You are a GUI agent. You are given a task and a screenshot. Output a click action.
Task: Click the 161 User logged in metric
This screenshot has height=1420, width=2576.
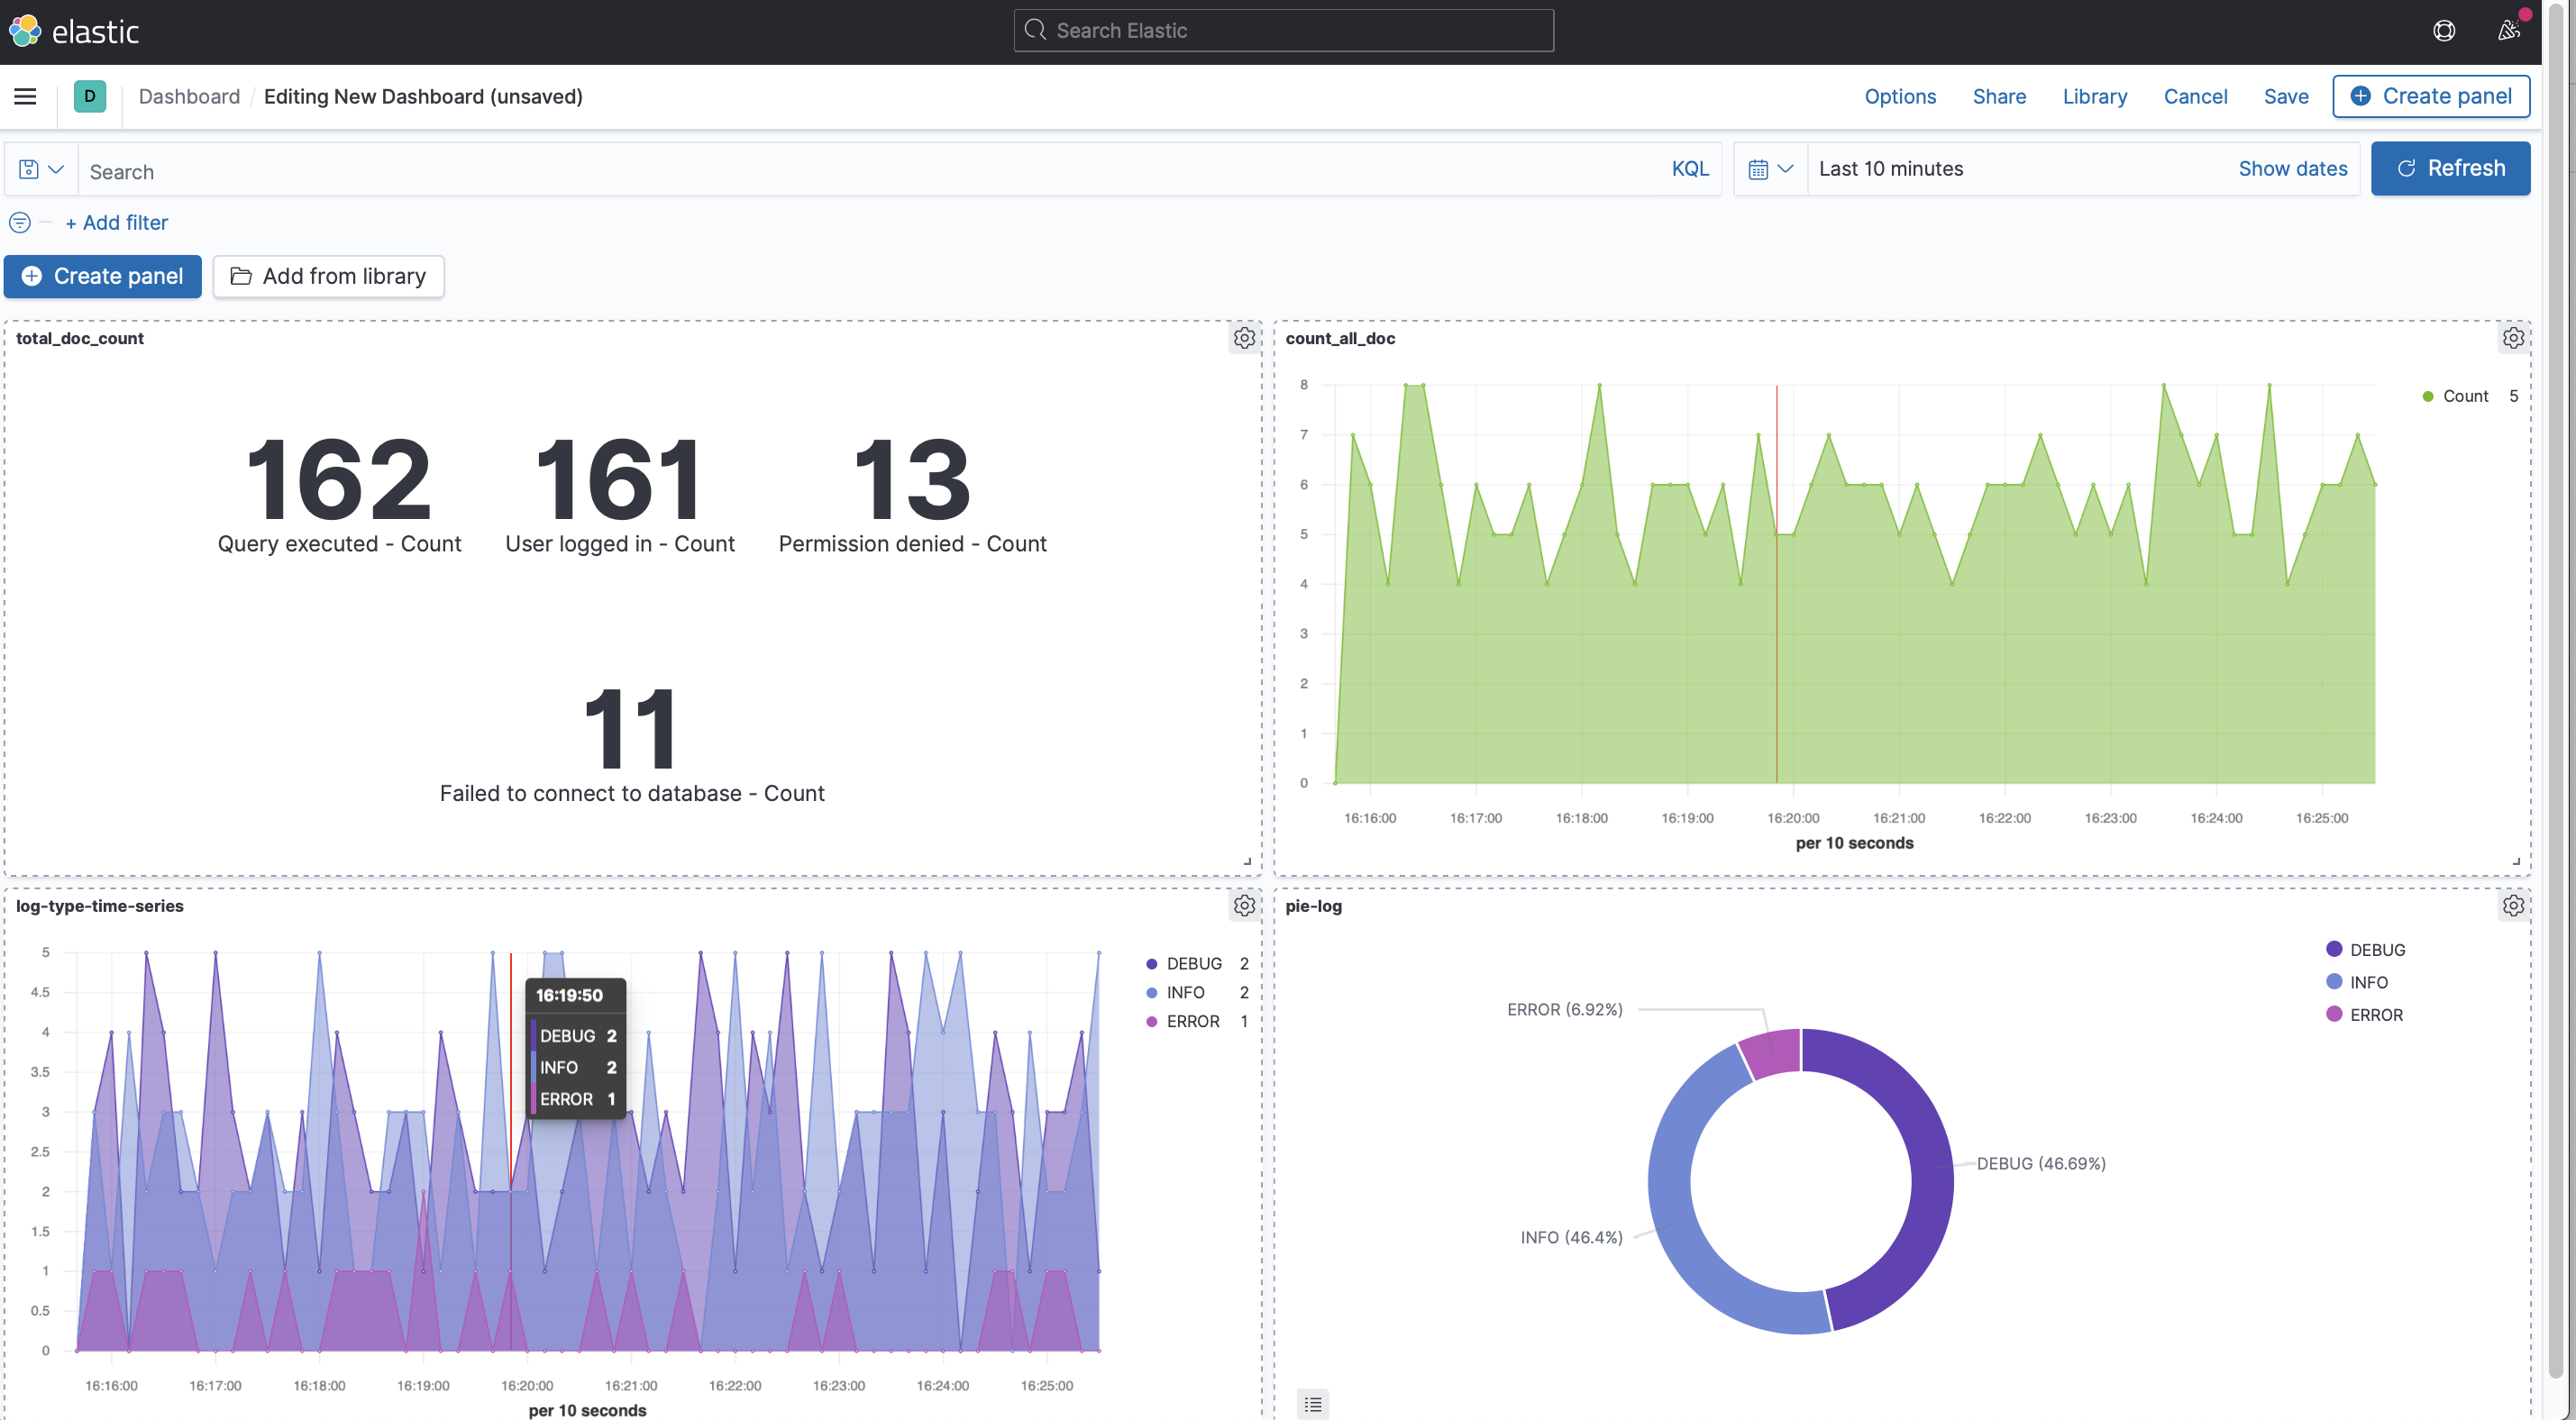620,494
